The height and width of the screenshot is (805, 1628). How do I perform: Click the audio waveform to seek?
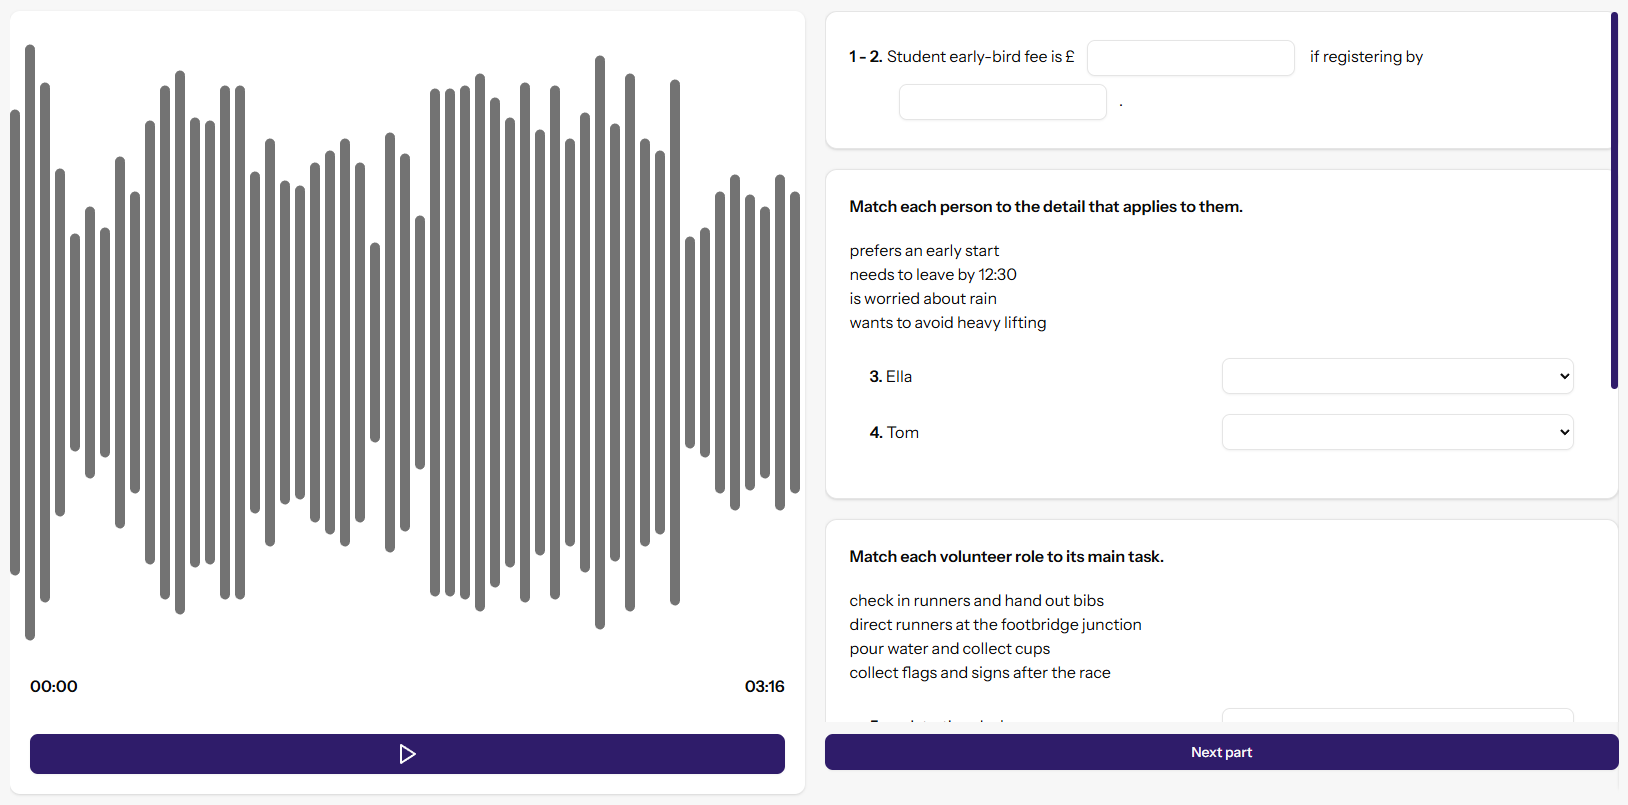[405, 340]
